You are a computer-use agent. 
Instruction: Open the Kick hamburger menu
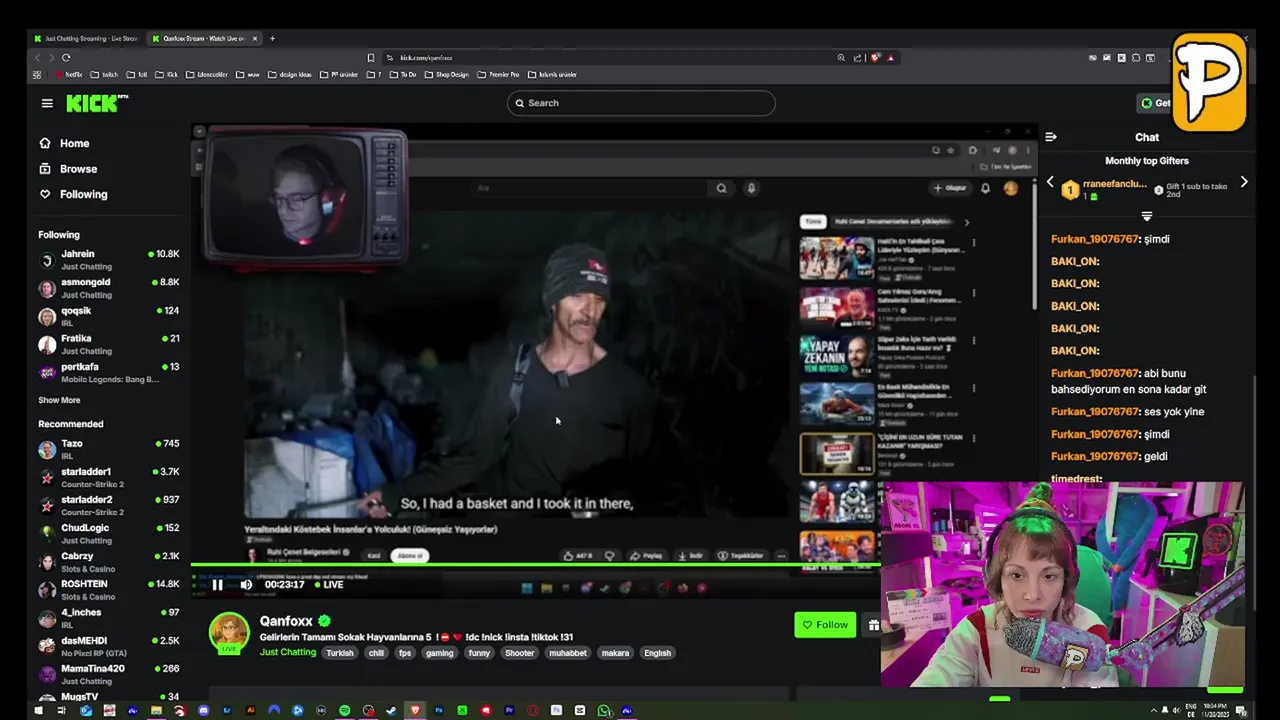(47, 103)
